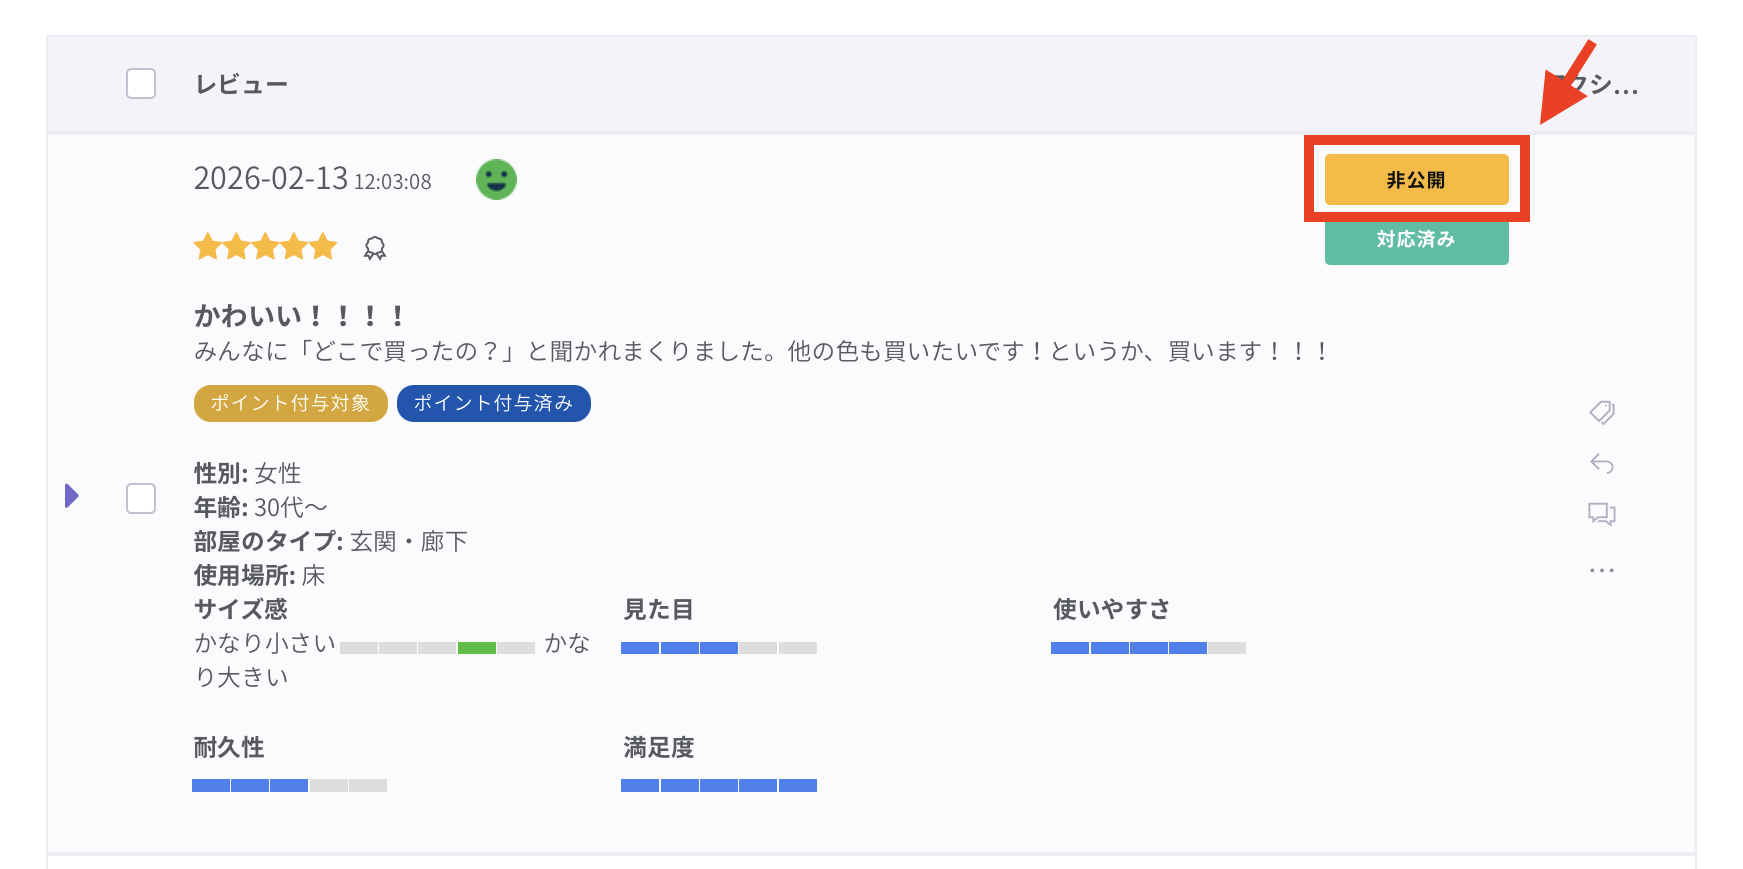Click the tag icon on the review row
This screenshot has height=869, width=1743.
coord(1602,412)
